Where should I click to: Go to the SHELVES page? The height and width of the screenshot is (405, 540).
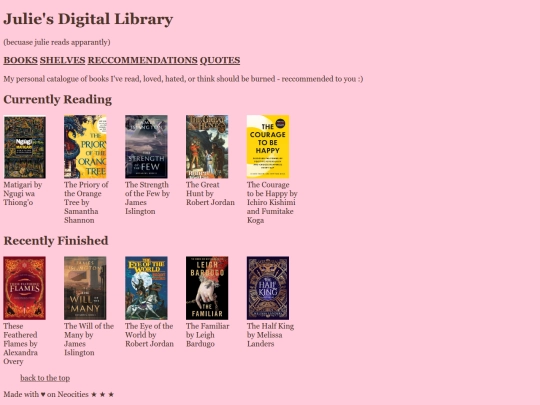pyautogui.click(x=62, y=60)
